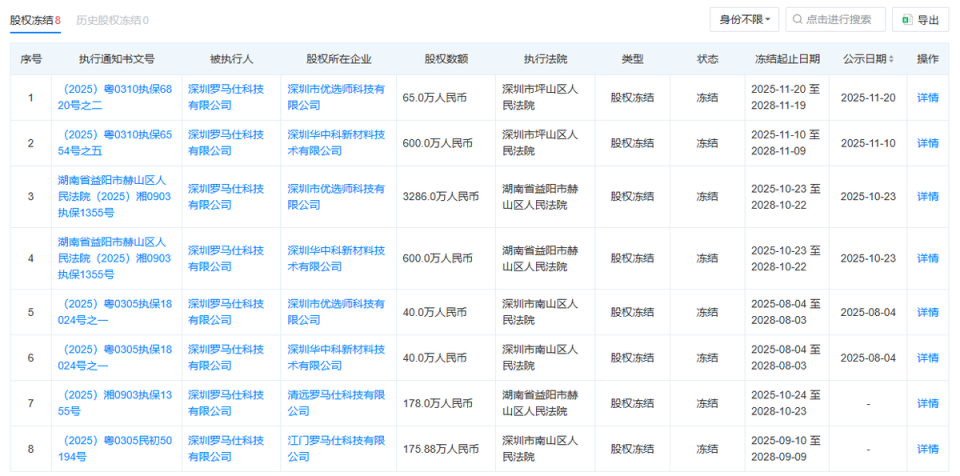
Task: Open 详情 for row 3
Action: tap(928, 197)
